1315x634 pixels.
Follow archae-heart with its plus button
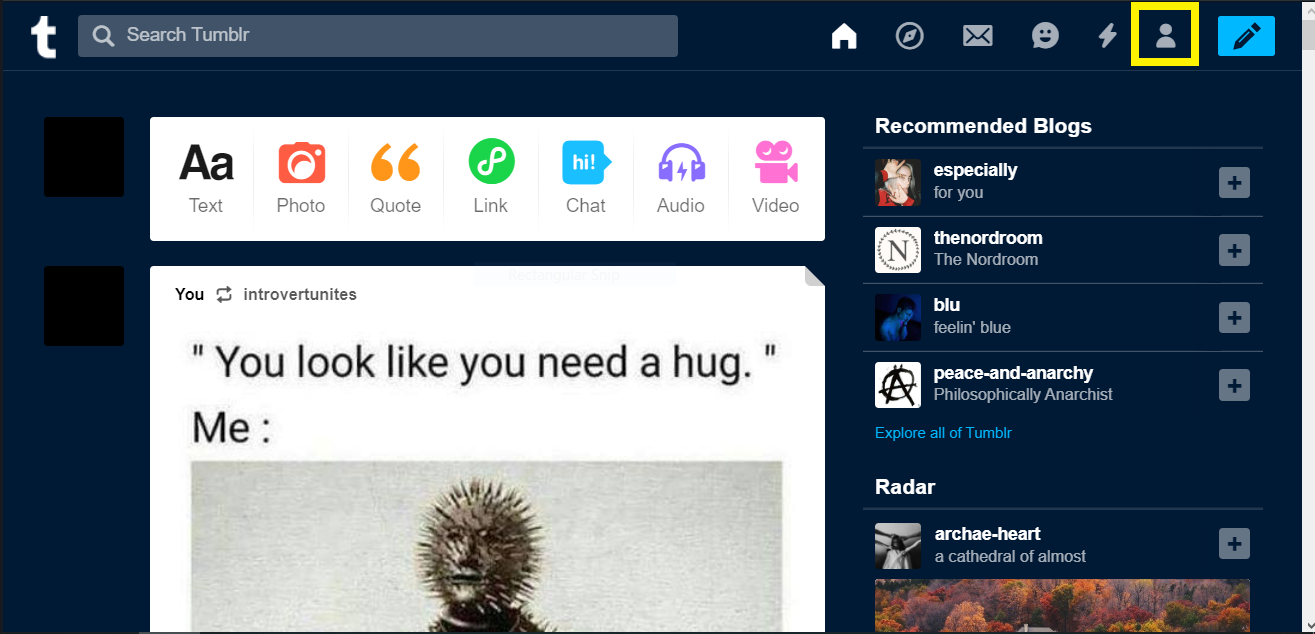tap(1234, 545)
